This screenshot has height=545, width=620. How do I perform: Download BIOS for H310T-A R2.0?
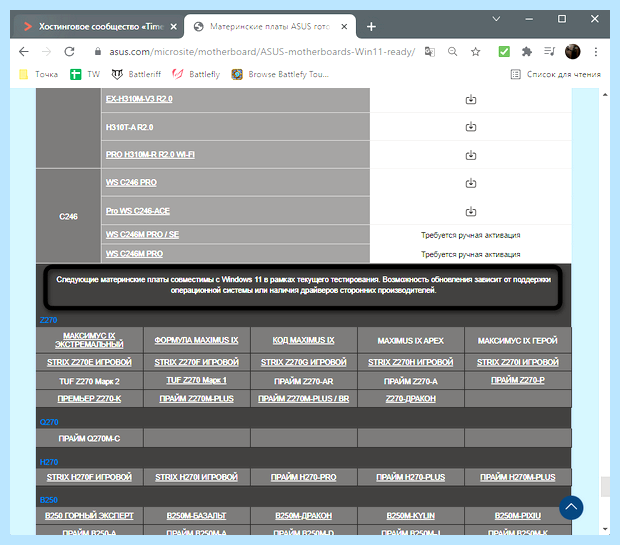[x=471, y=127]
